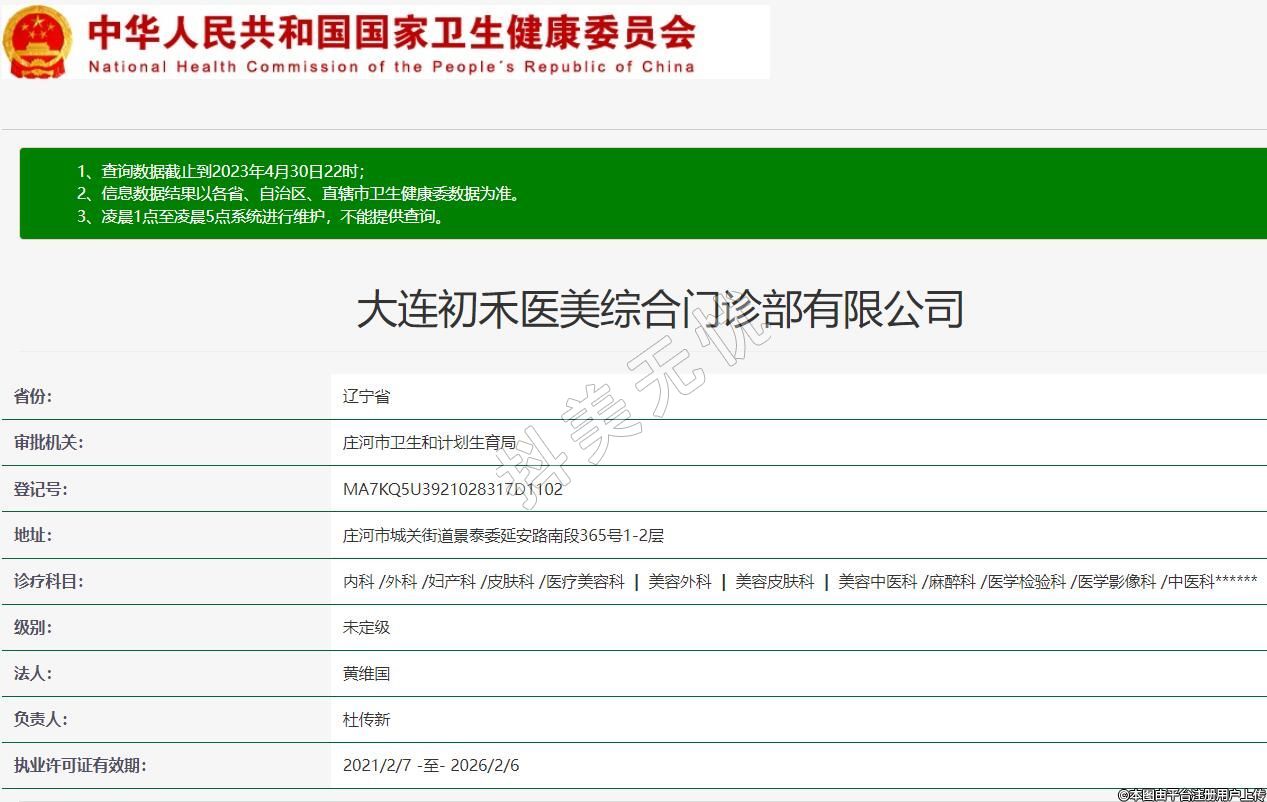Click the 中华人民共和国国家卫生健康委员会 header title
Image resolution: width=1267 pixels, height=802 pixels.
click(x=391, y=32)
